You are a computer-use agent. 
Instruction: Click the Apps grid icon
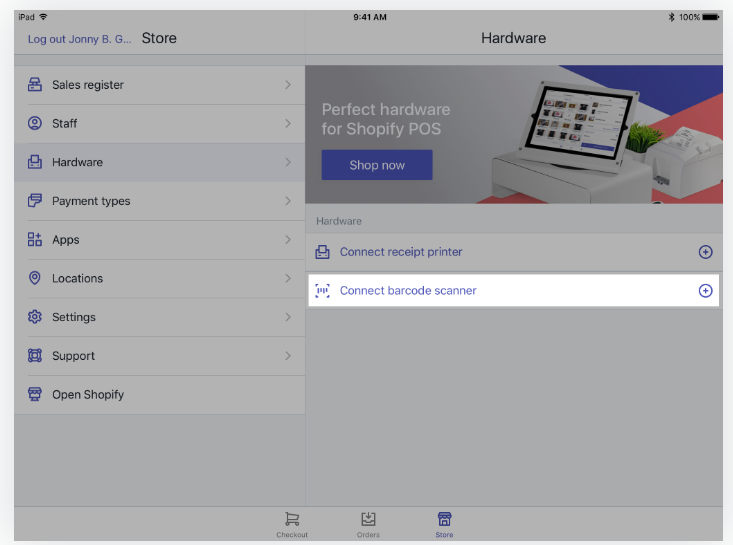35,239
